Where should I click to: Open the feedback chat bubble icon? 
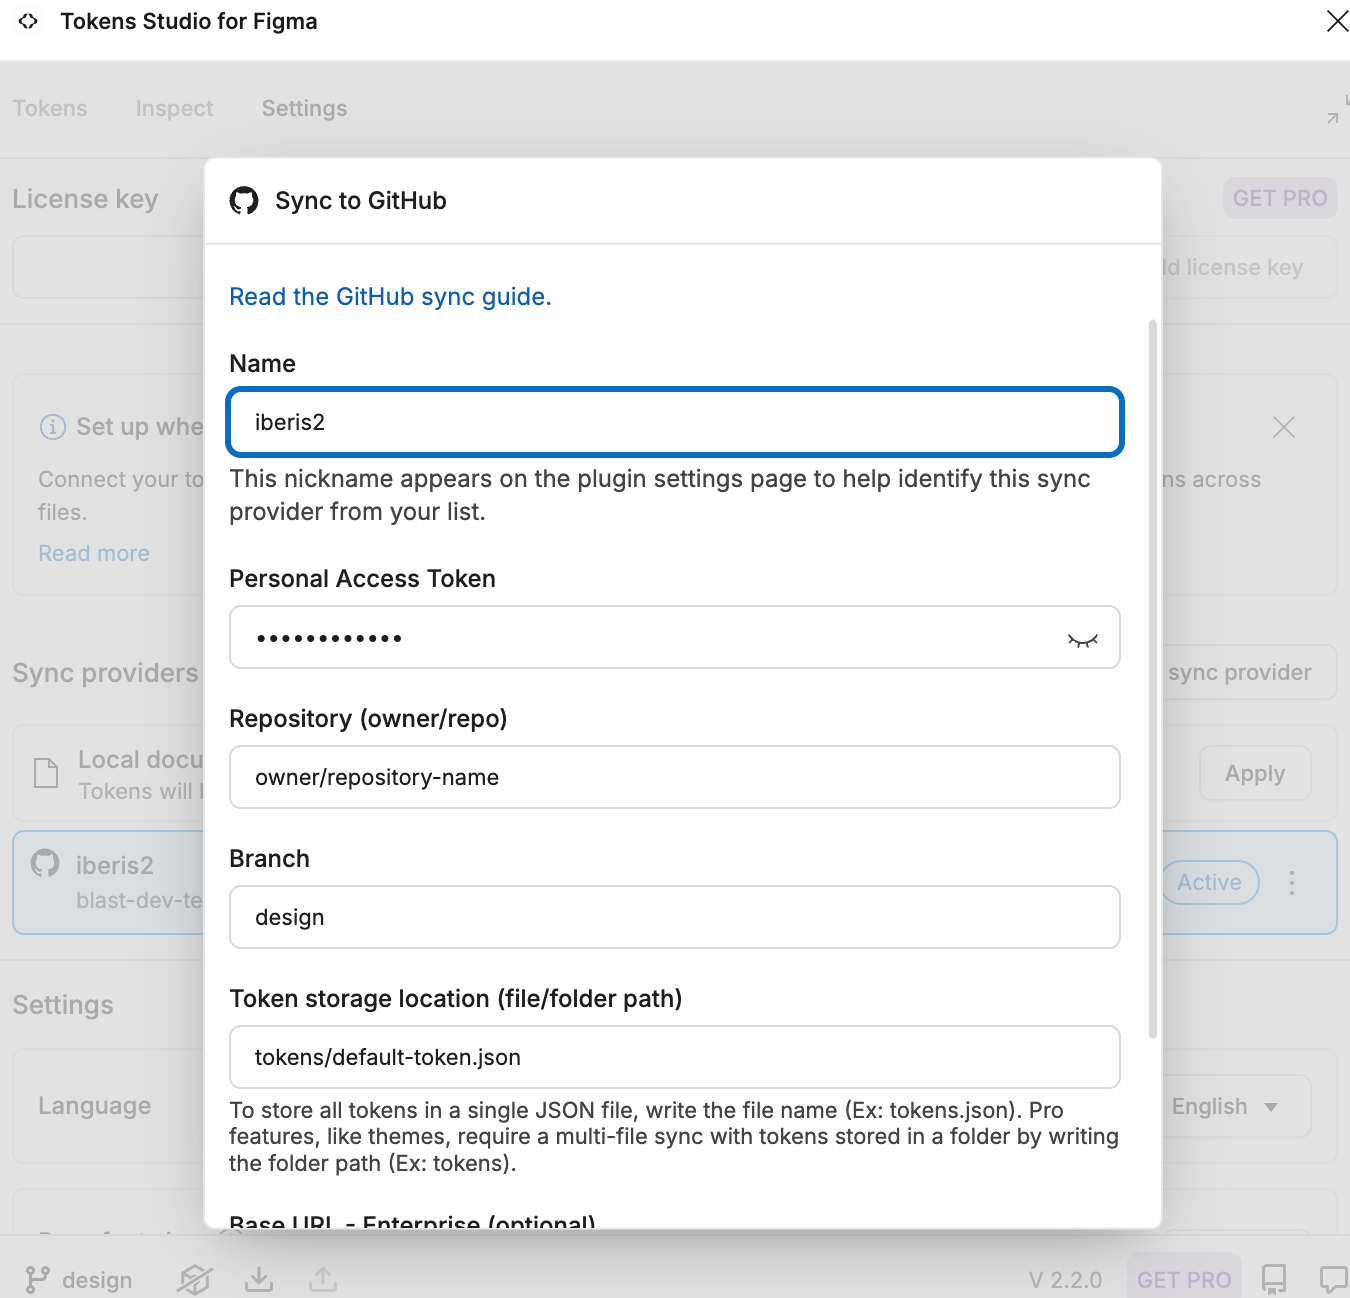pyautogui.click(x=1334, y=1279)
